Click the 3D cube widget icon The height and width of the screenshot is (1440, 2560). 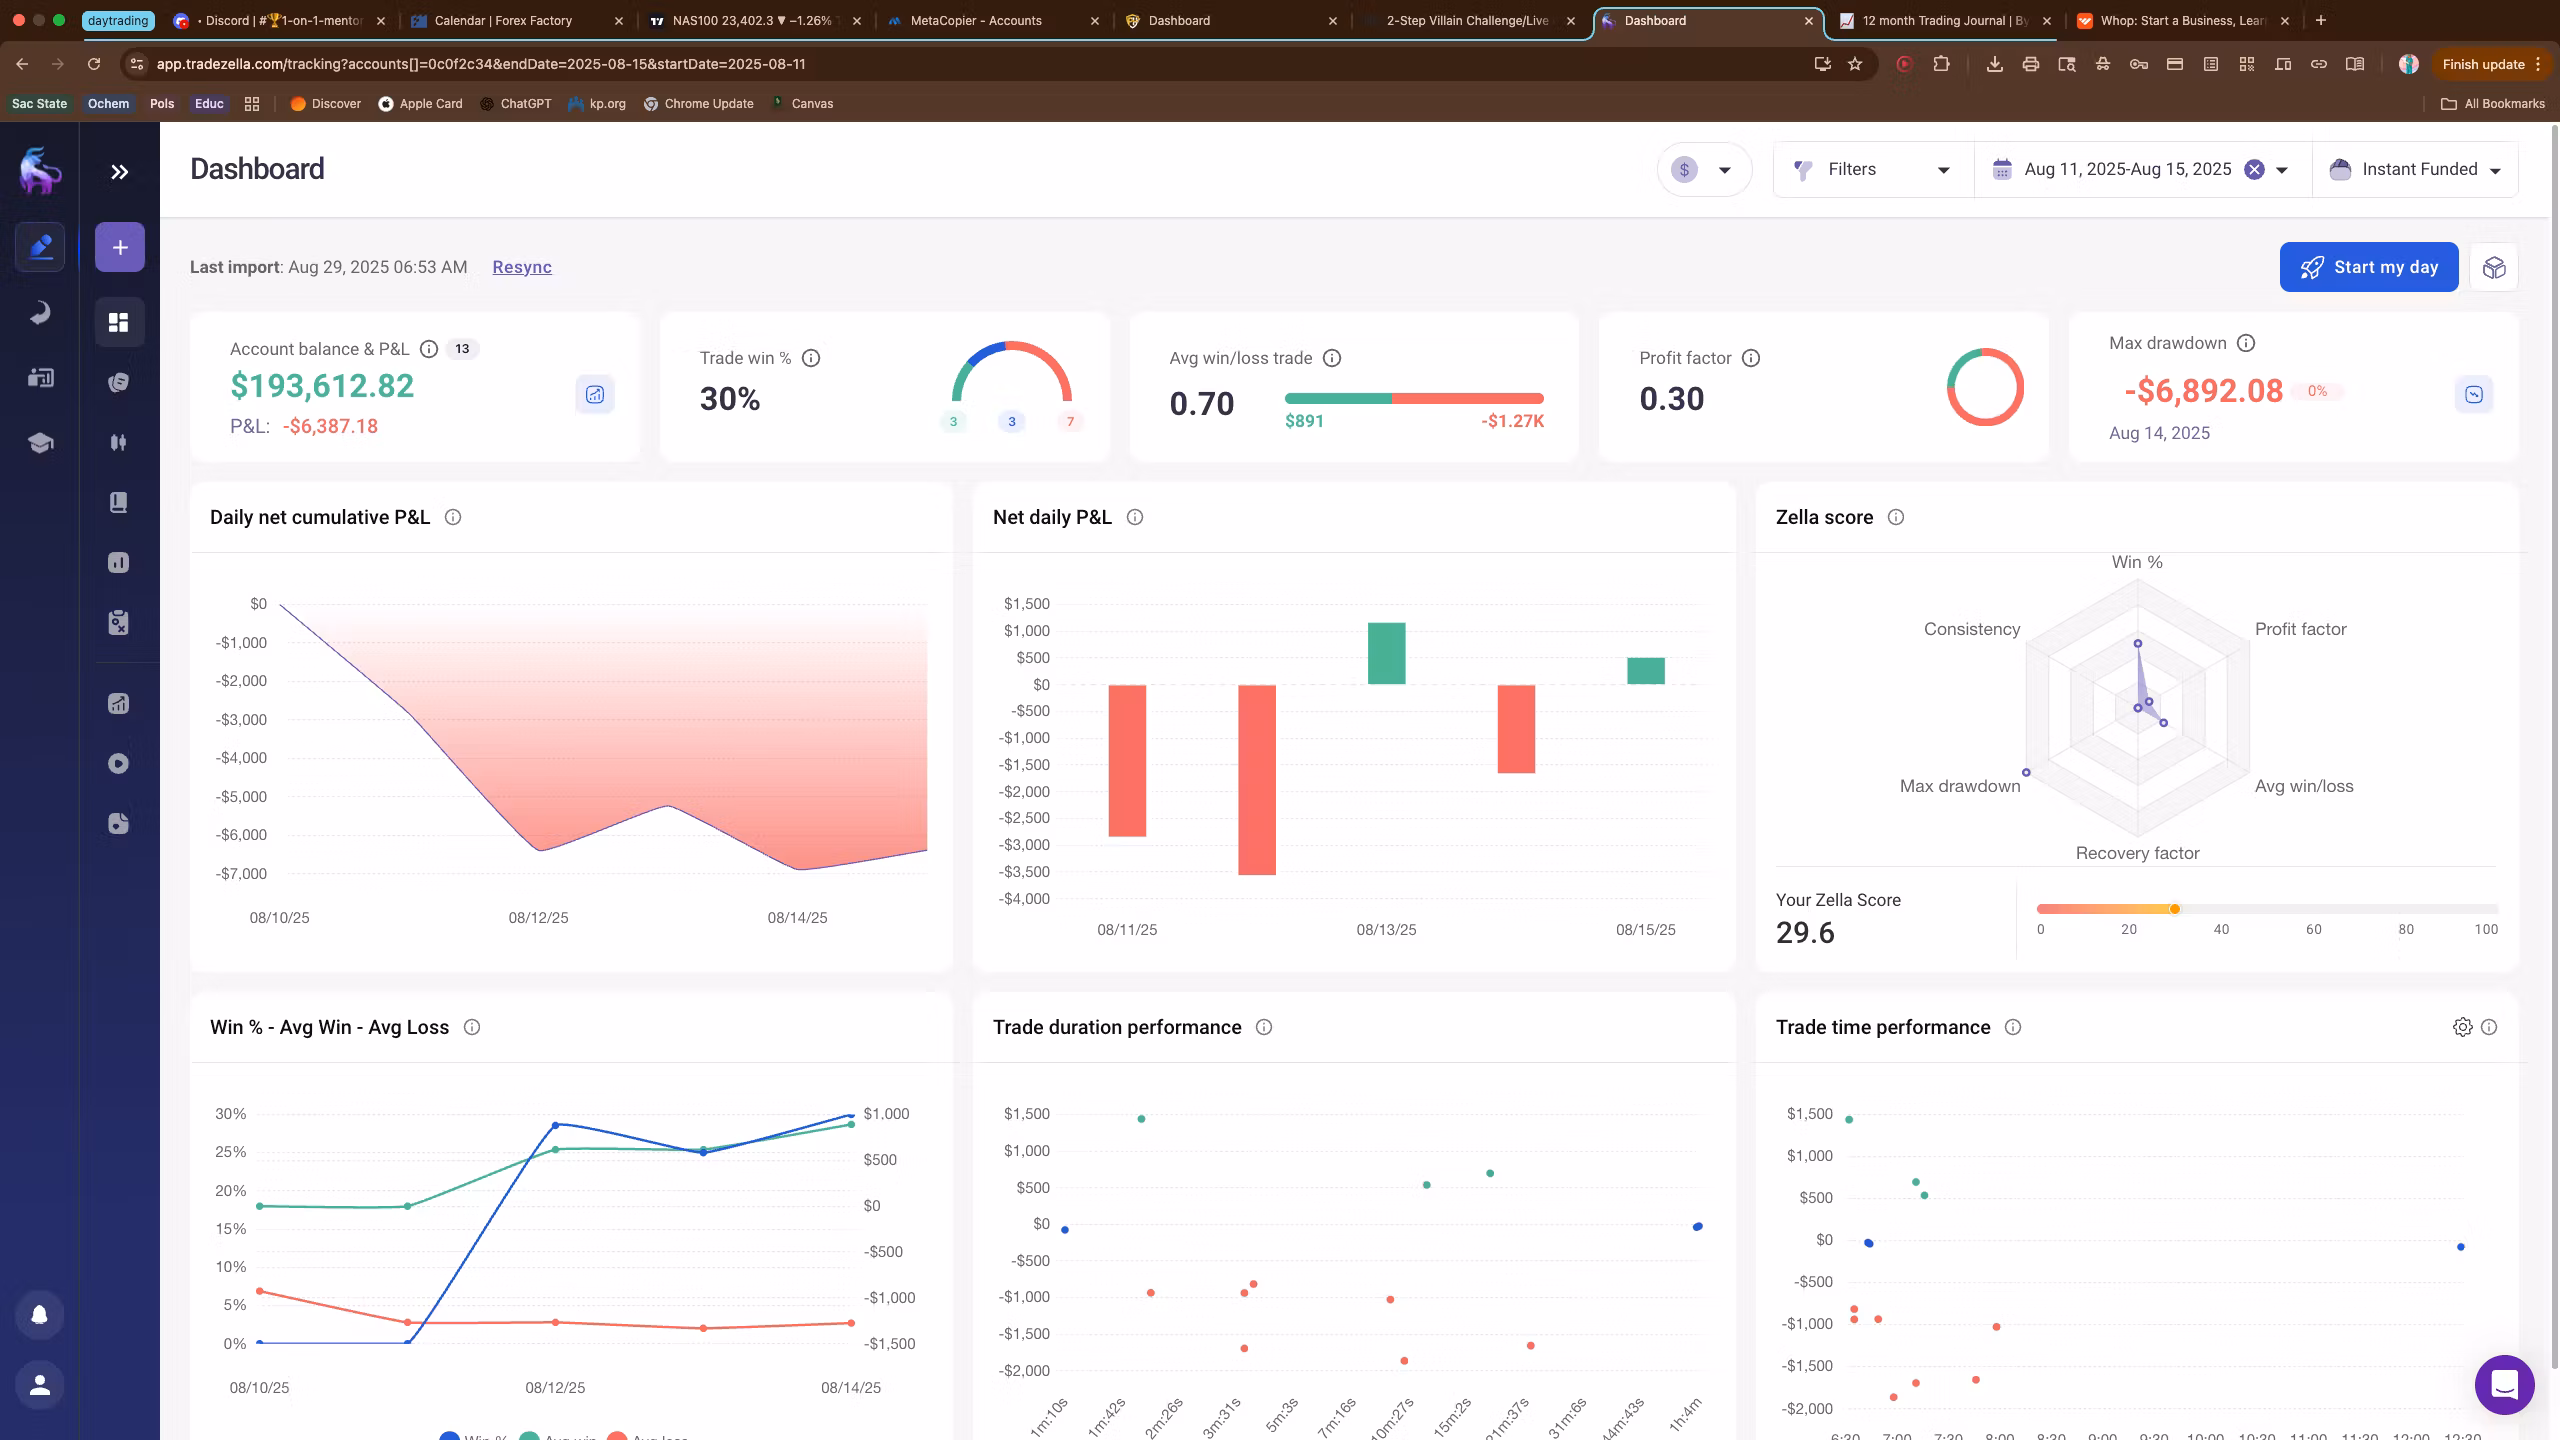pos(2493,267)
